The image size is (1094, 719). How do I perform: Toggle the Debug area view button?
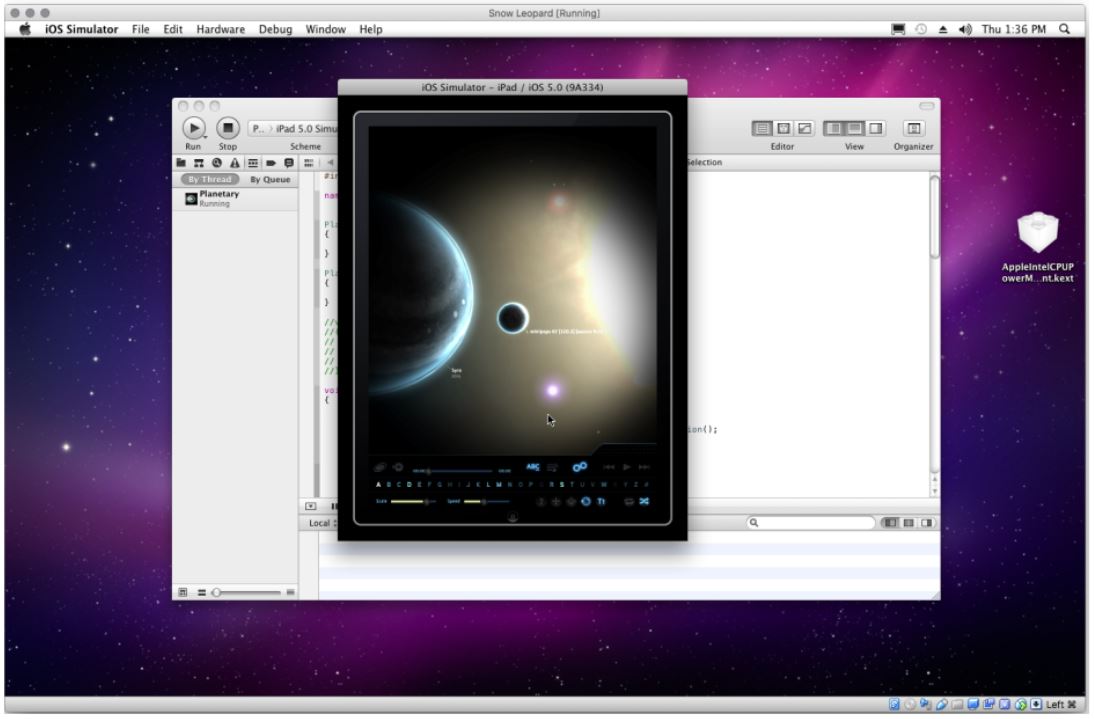point(854,128)
